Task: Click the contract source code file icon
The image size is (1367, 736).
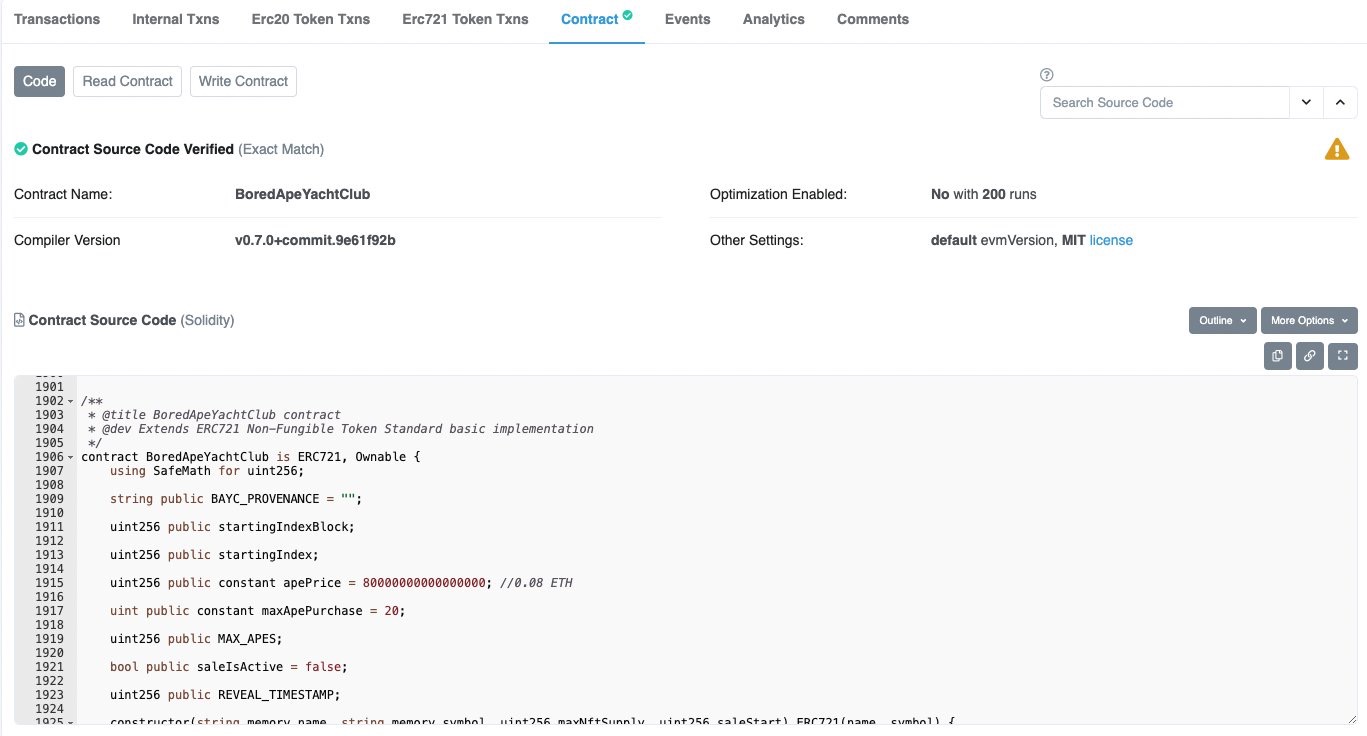Action: (x=19, y=320)
